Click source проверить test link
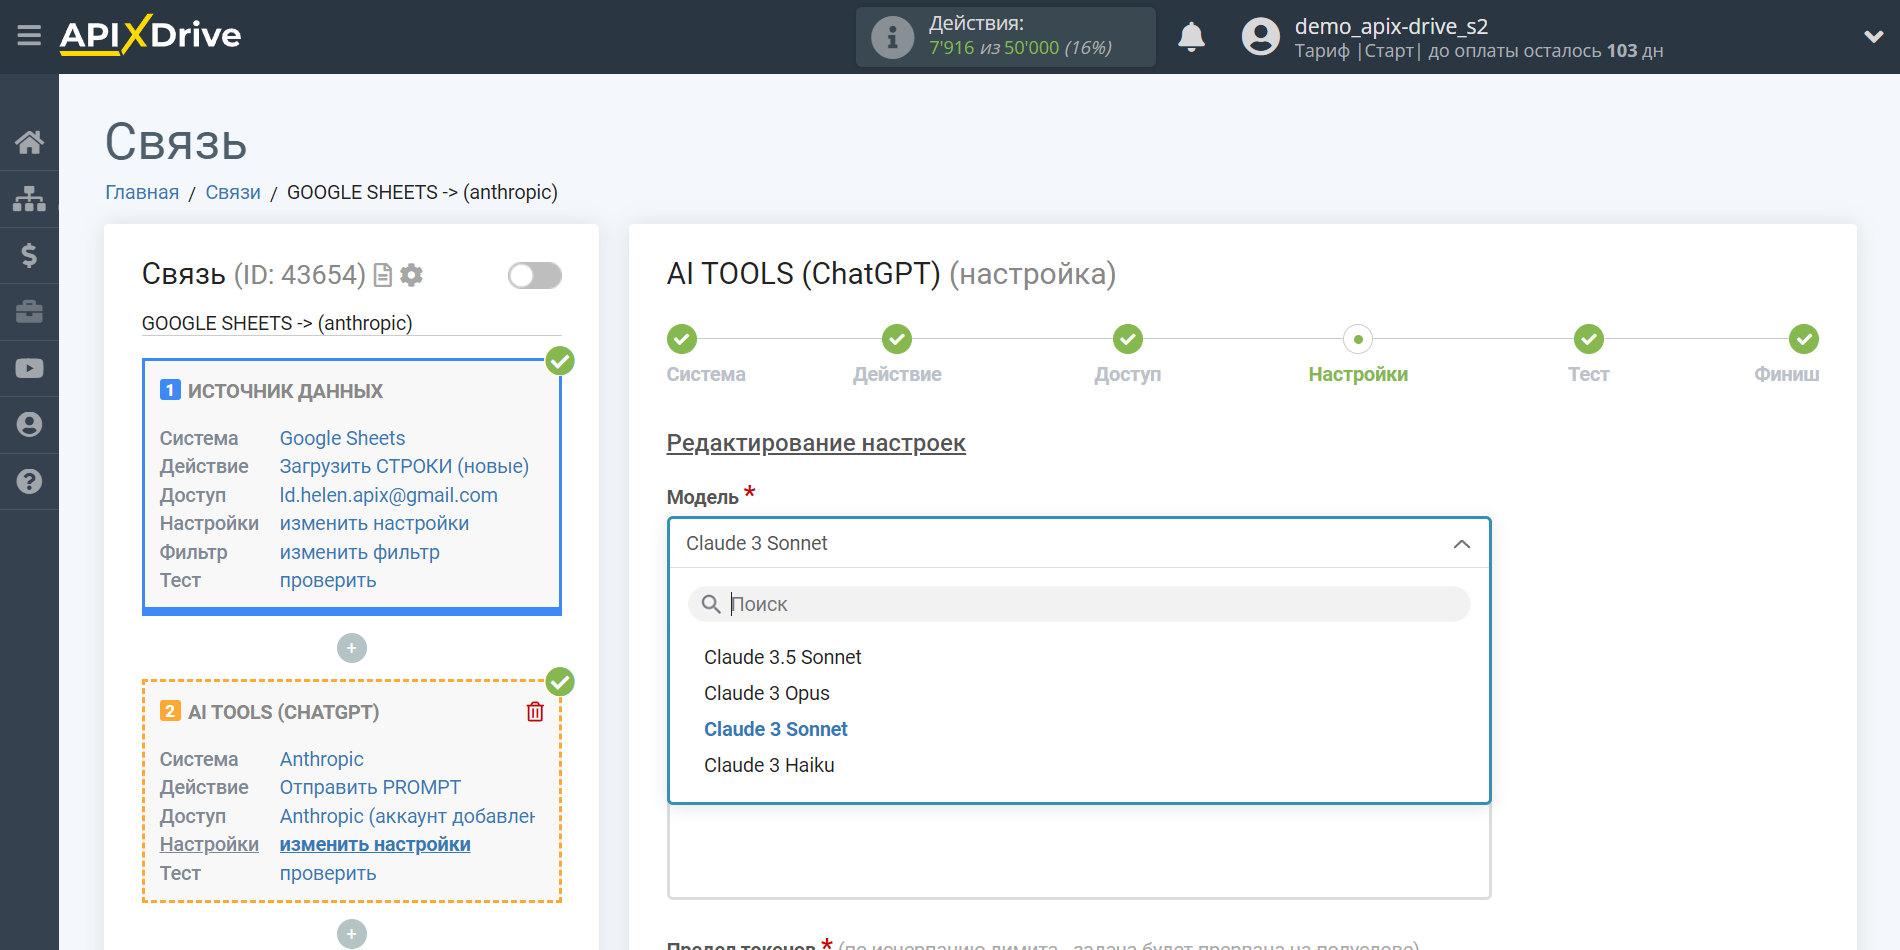 [x=328, y=580]
